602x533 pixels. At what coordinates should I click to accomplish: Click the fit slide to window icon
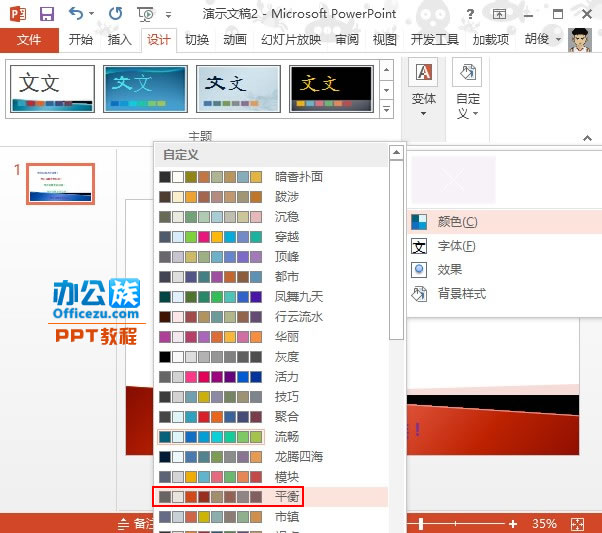[575, 523]
